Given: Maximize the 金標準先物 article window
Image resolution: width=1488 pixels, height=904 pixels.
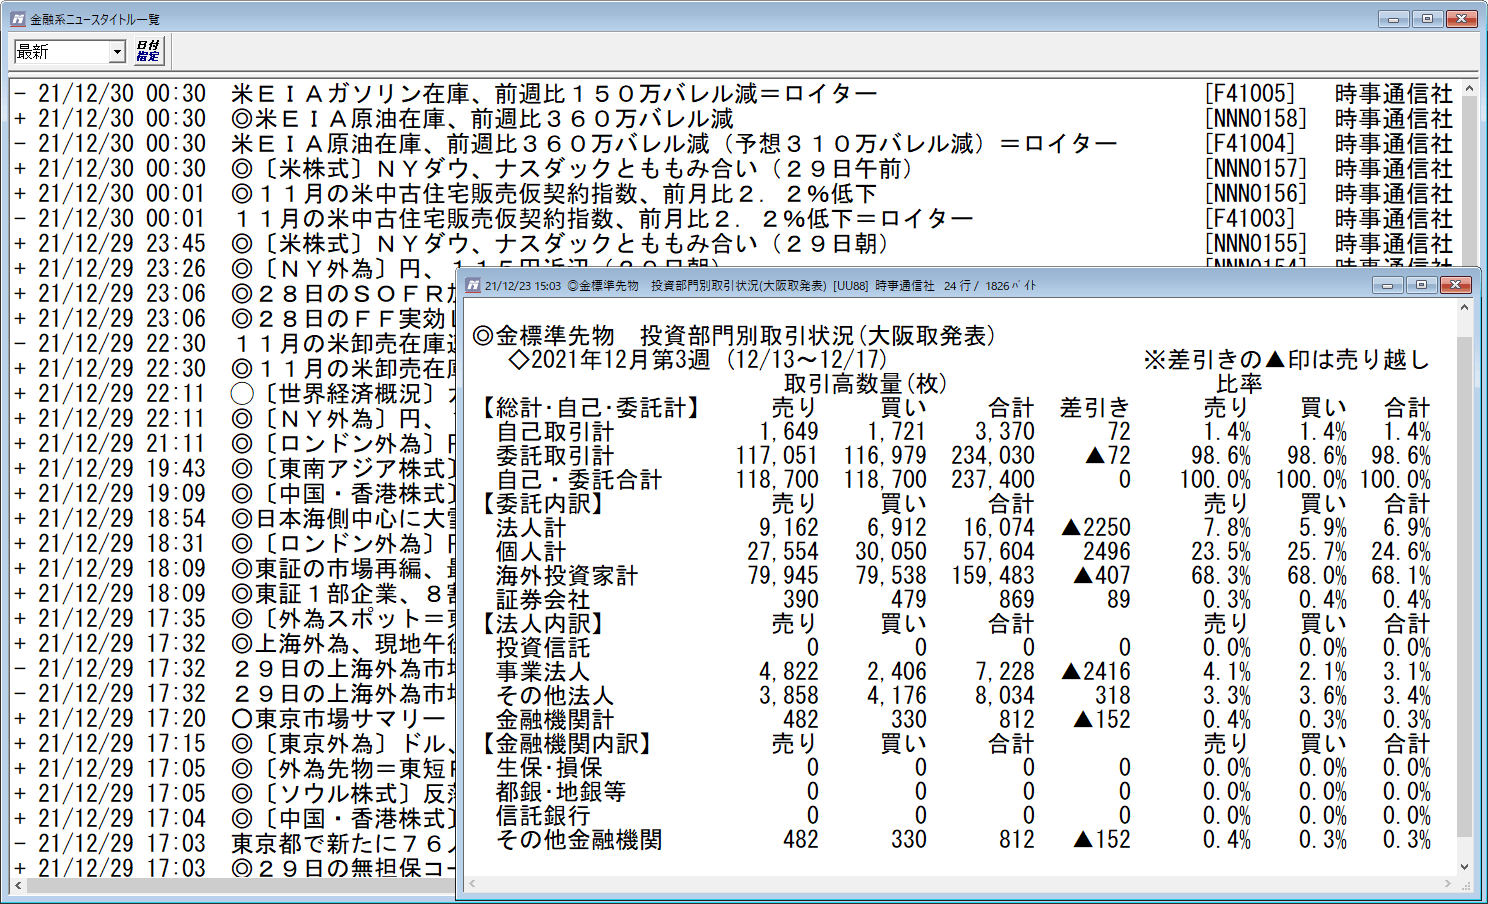Looking at the screenshot, I should coord(1421,286).
